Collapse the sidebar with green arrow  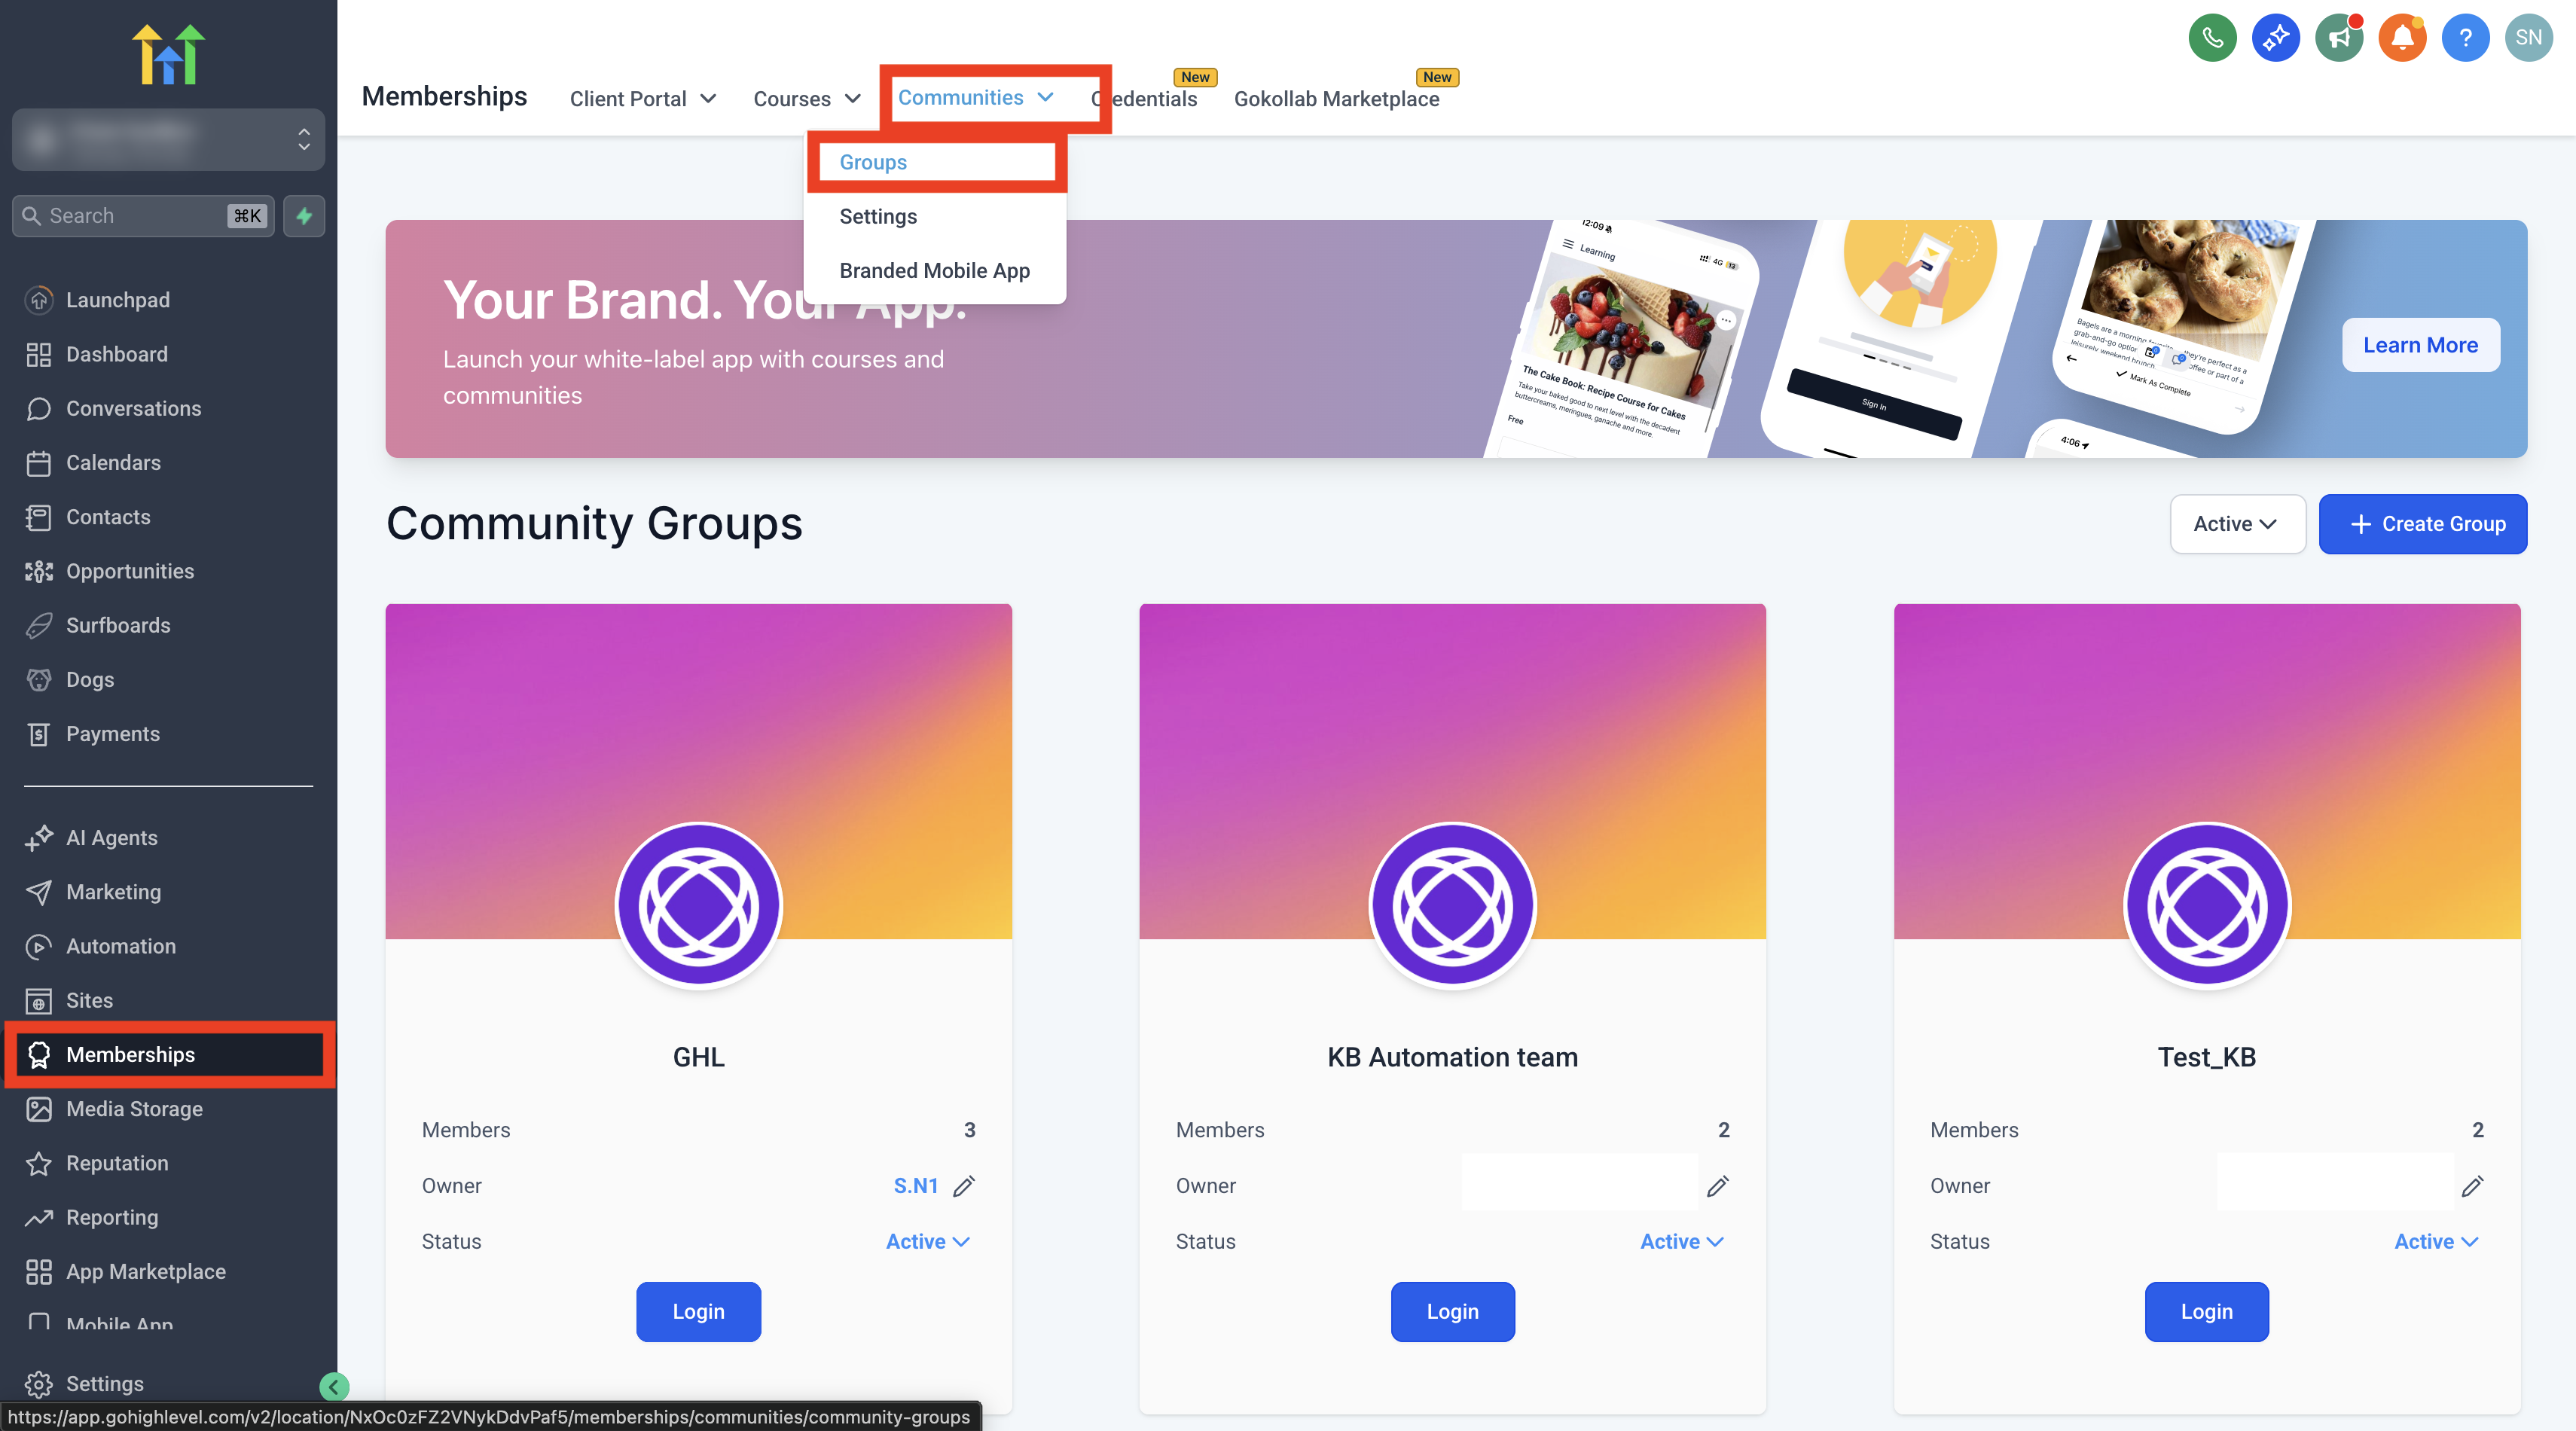[x=334, y=1386]
